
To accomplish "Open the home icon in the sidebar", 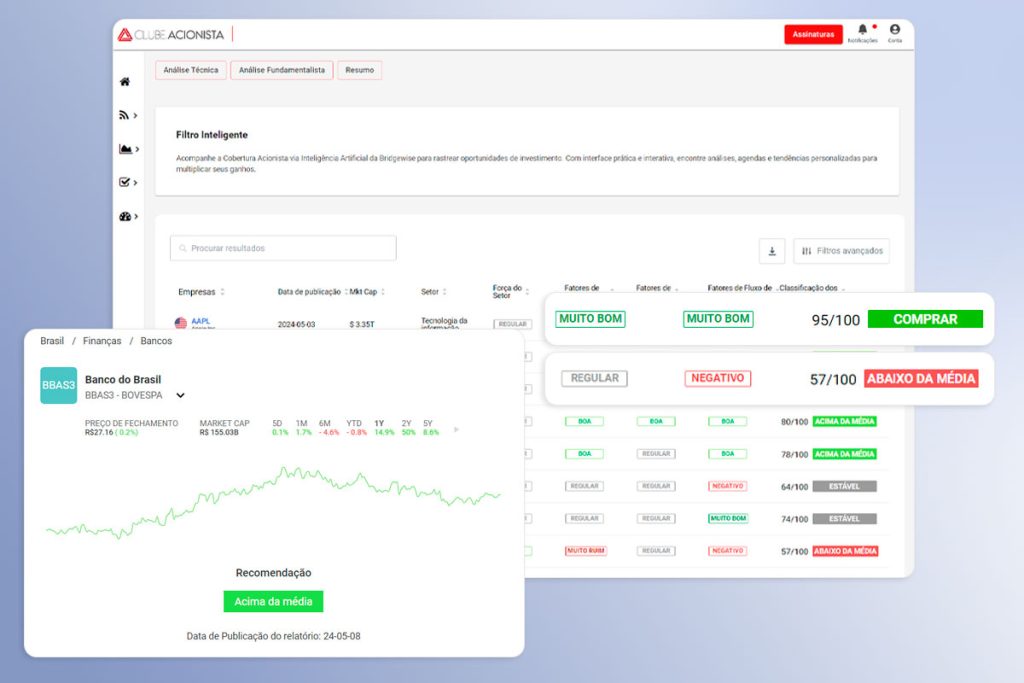I will (x=125, y=82).
